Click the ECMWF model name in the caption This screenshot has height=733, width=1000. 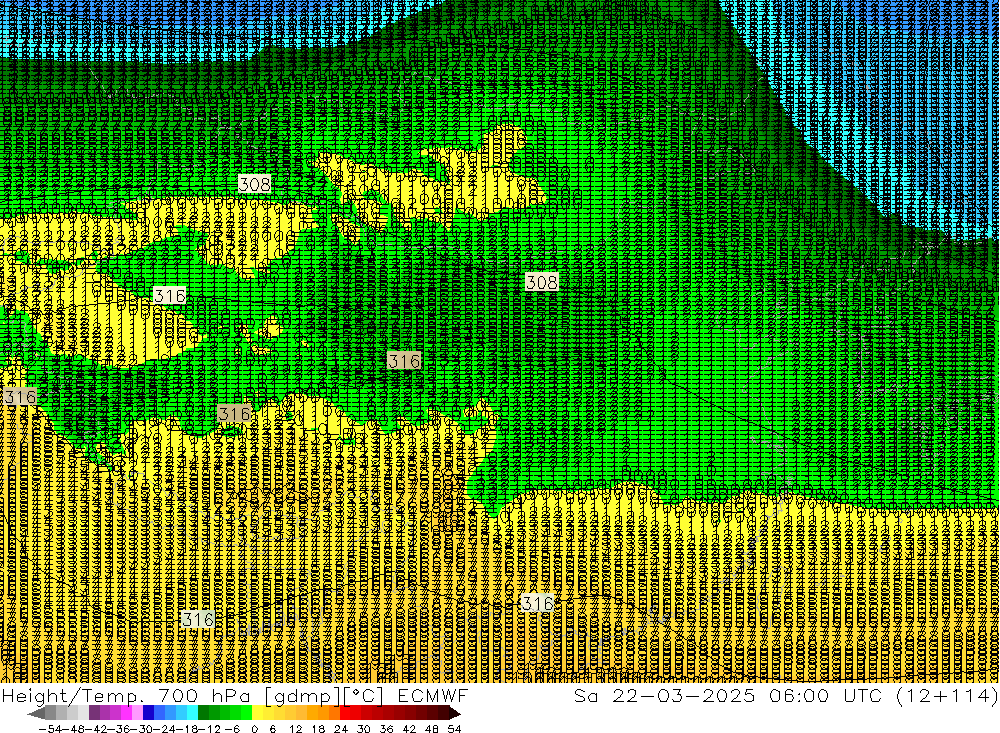click(433, 695)
